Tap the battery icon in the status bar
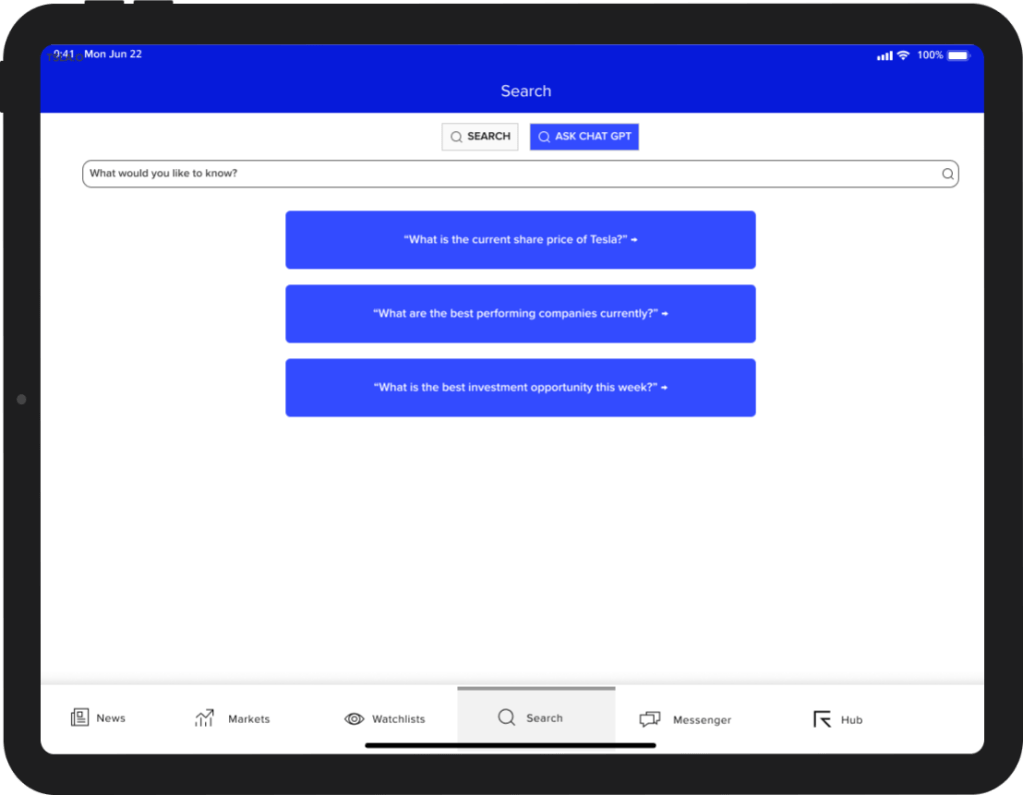This screenshot has height=795, width=1023. [x=958, y=55]
